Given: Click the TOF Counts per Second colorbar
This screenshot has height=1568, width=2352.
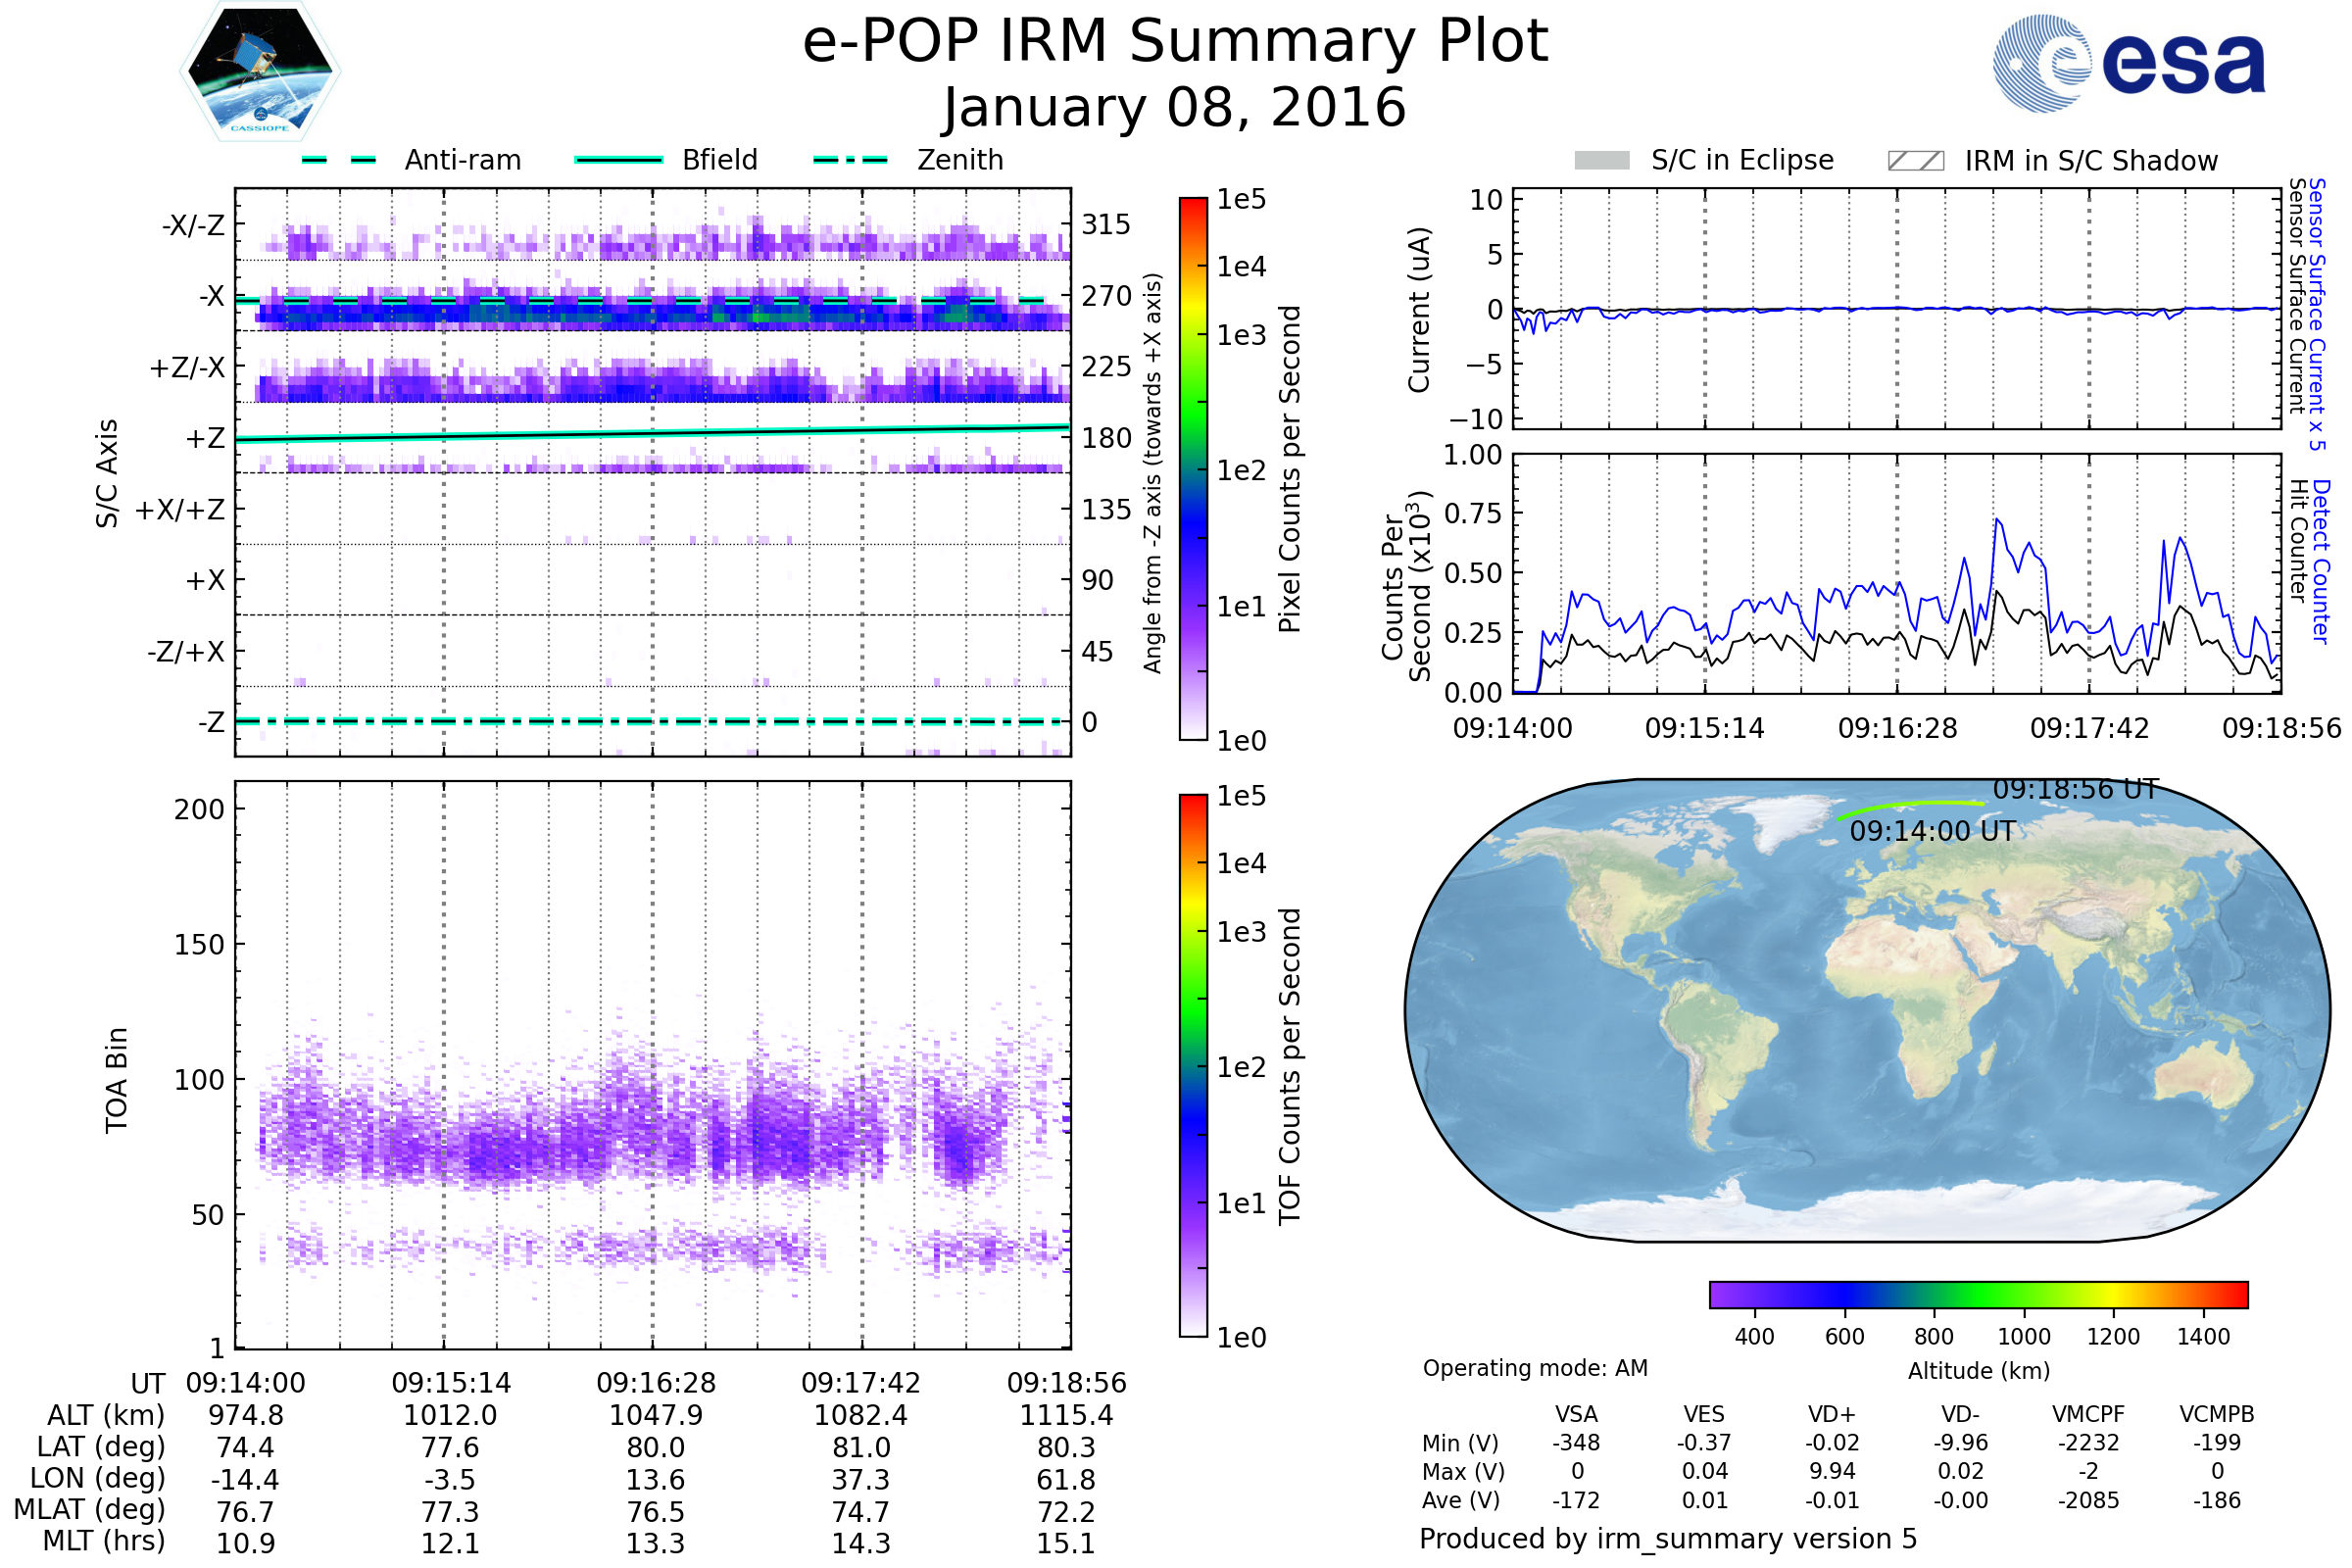Looking at the screenshot, I should [x=1193, y=1065].
